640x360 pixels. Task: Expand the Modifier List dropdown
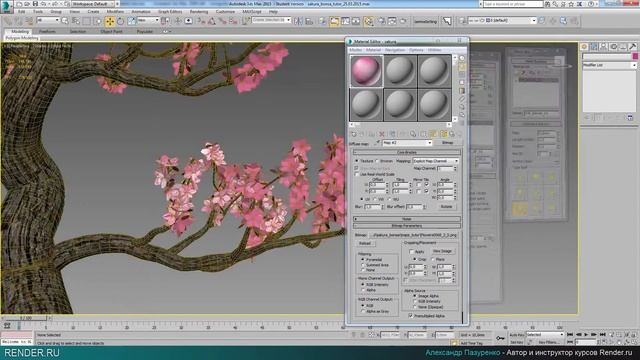(609, 65)
